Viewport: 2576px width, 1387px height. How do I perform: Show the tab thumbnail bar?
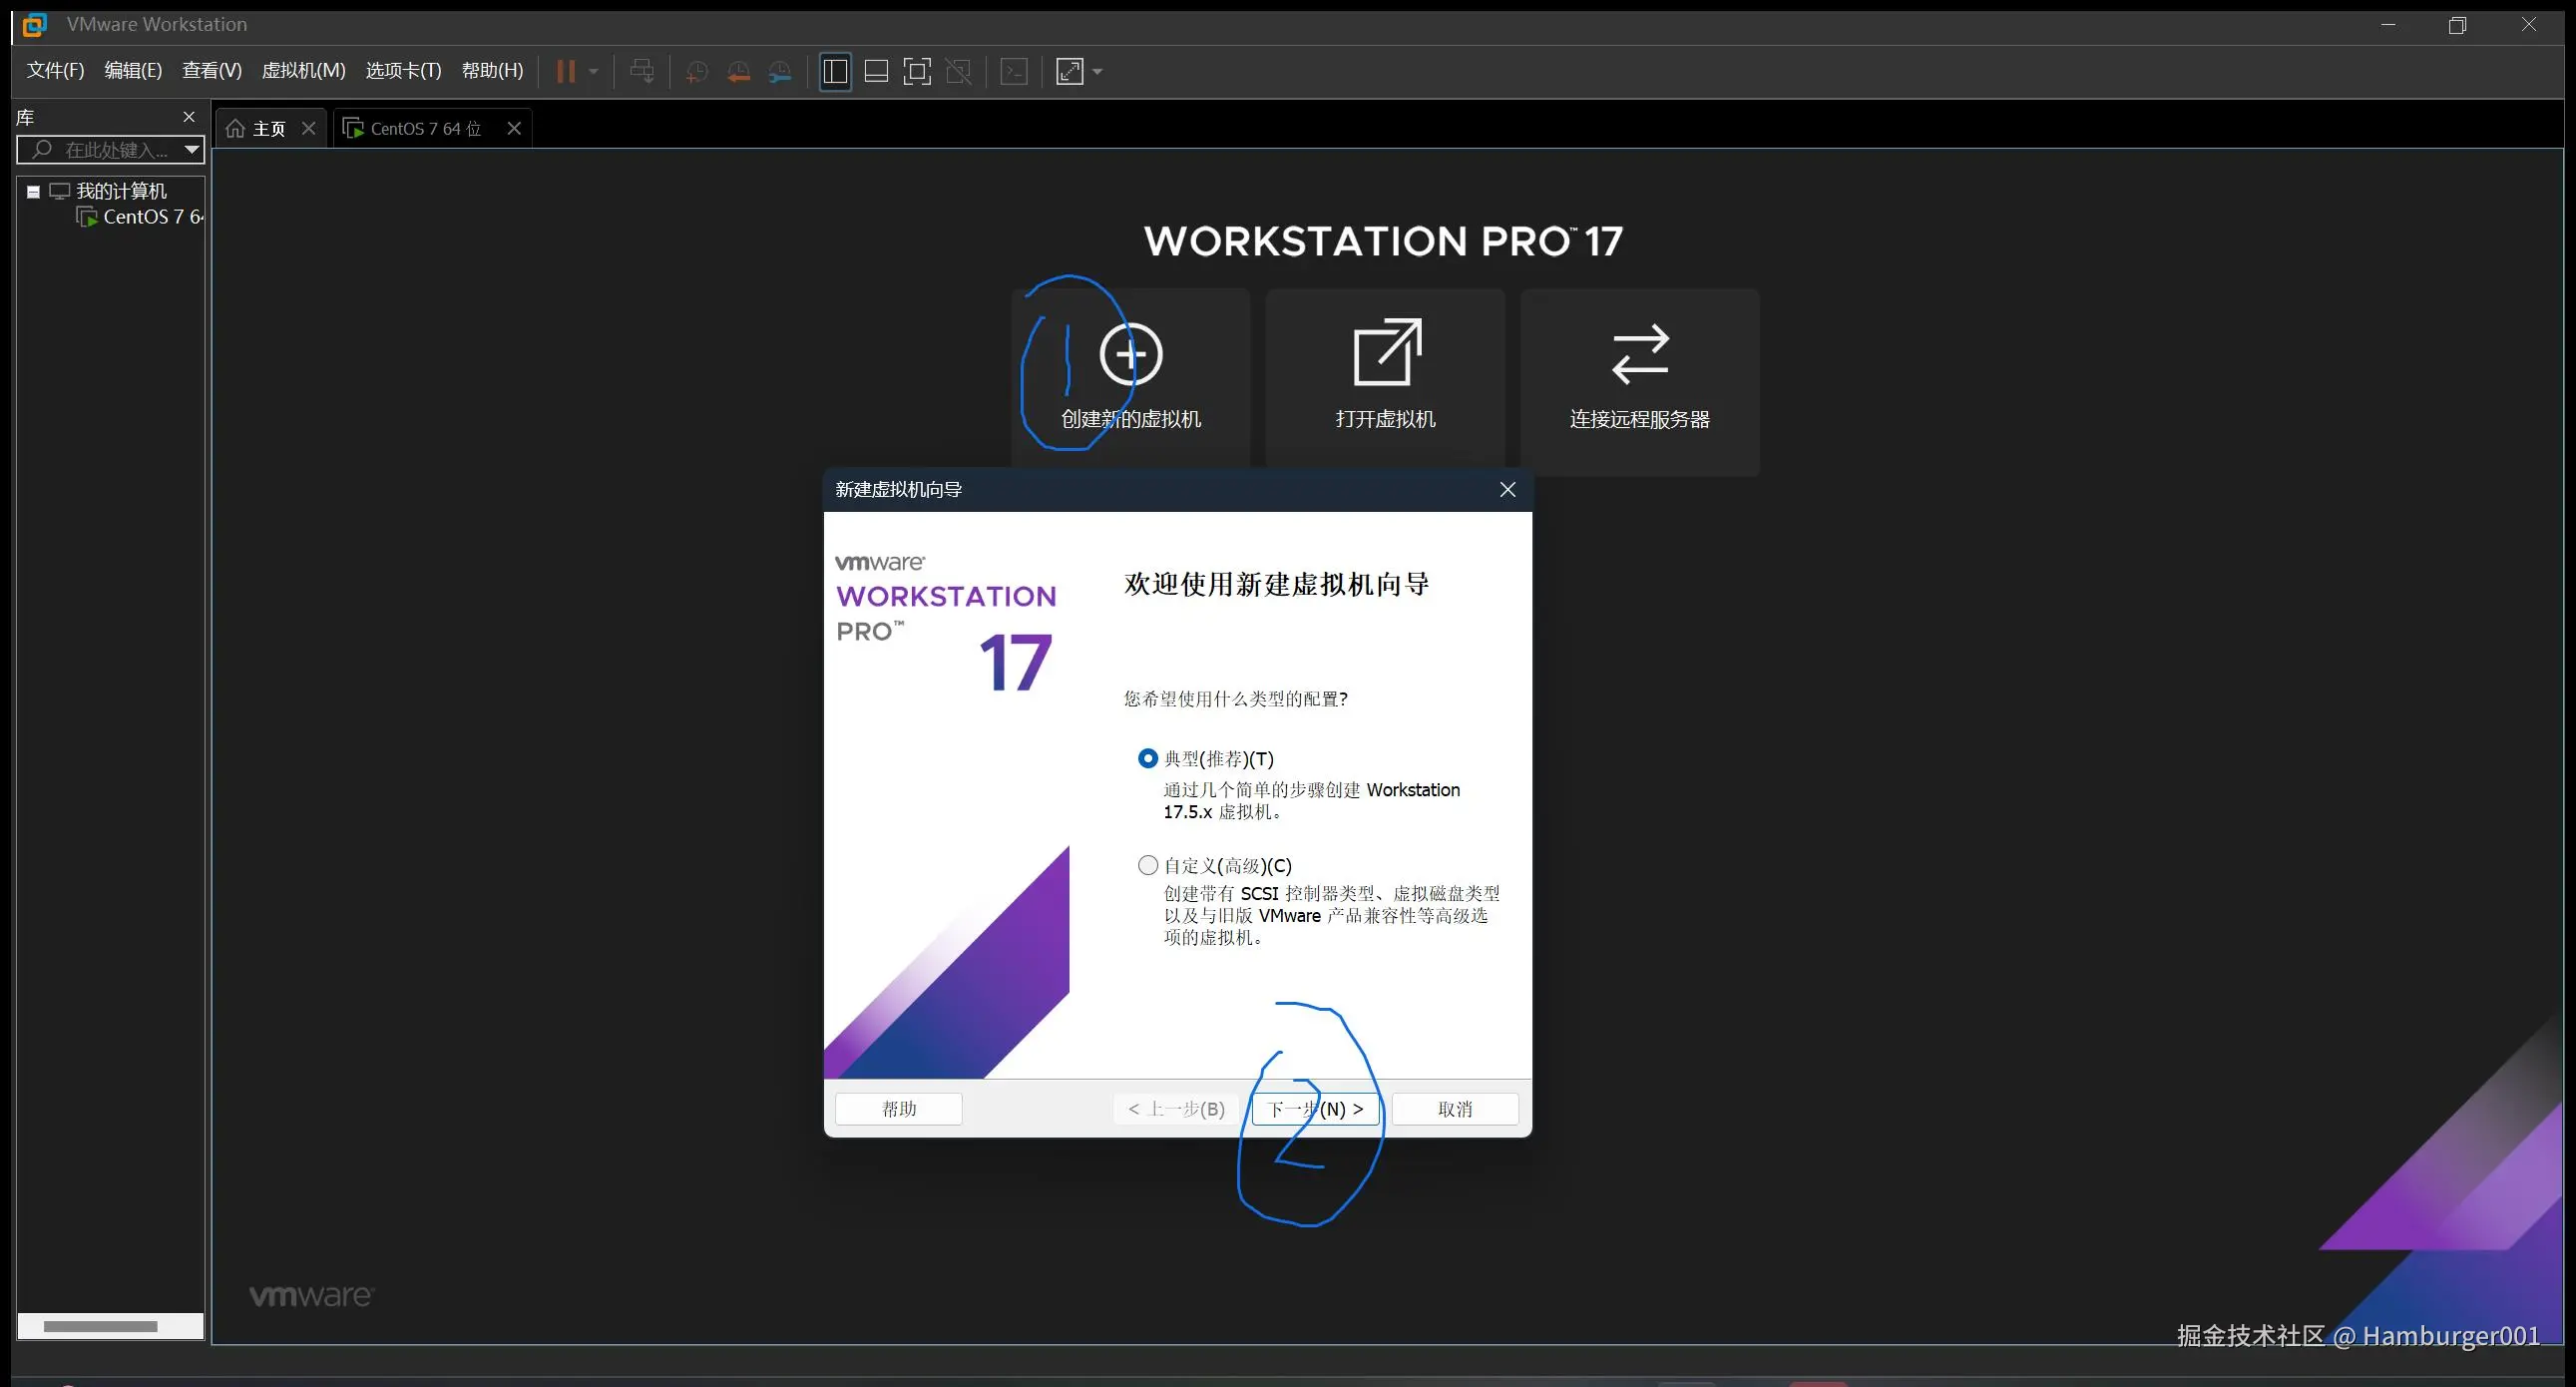coord(876,71)
